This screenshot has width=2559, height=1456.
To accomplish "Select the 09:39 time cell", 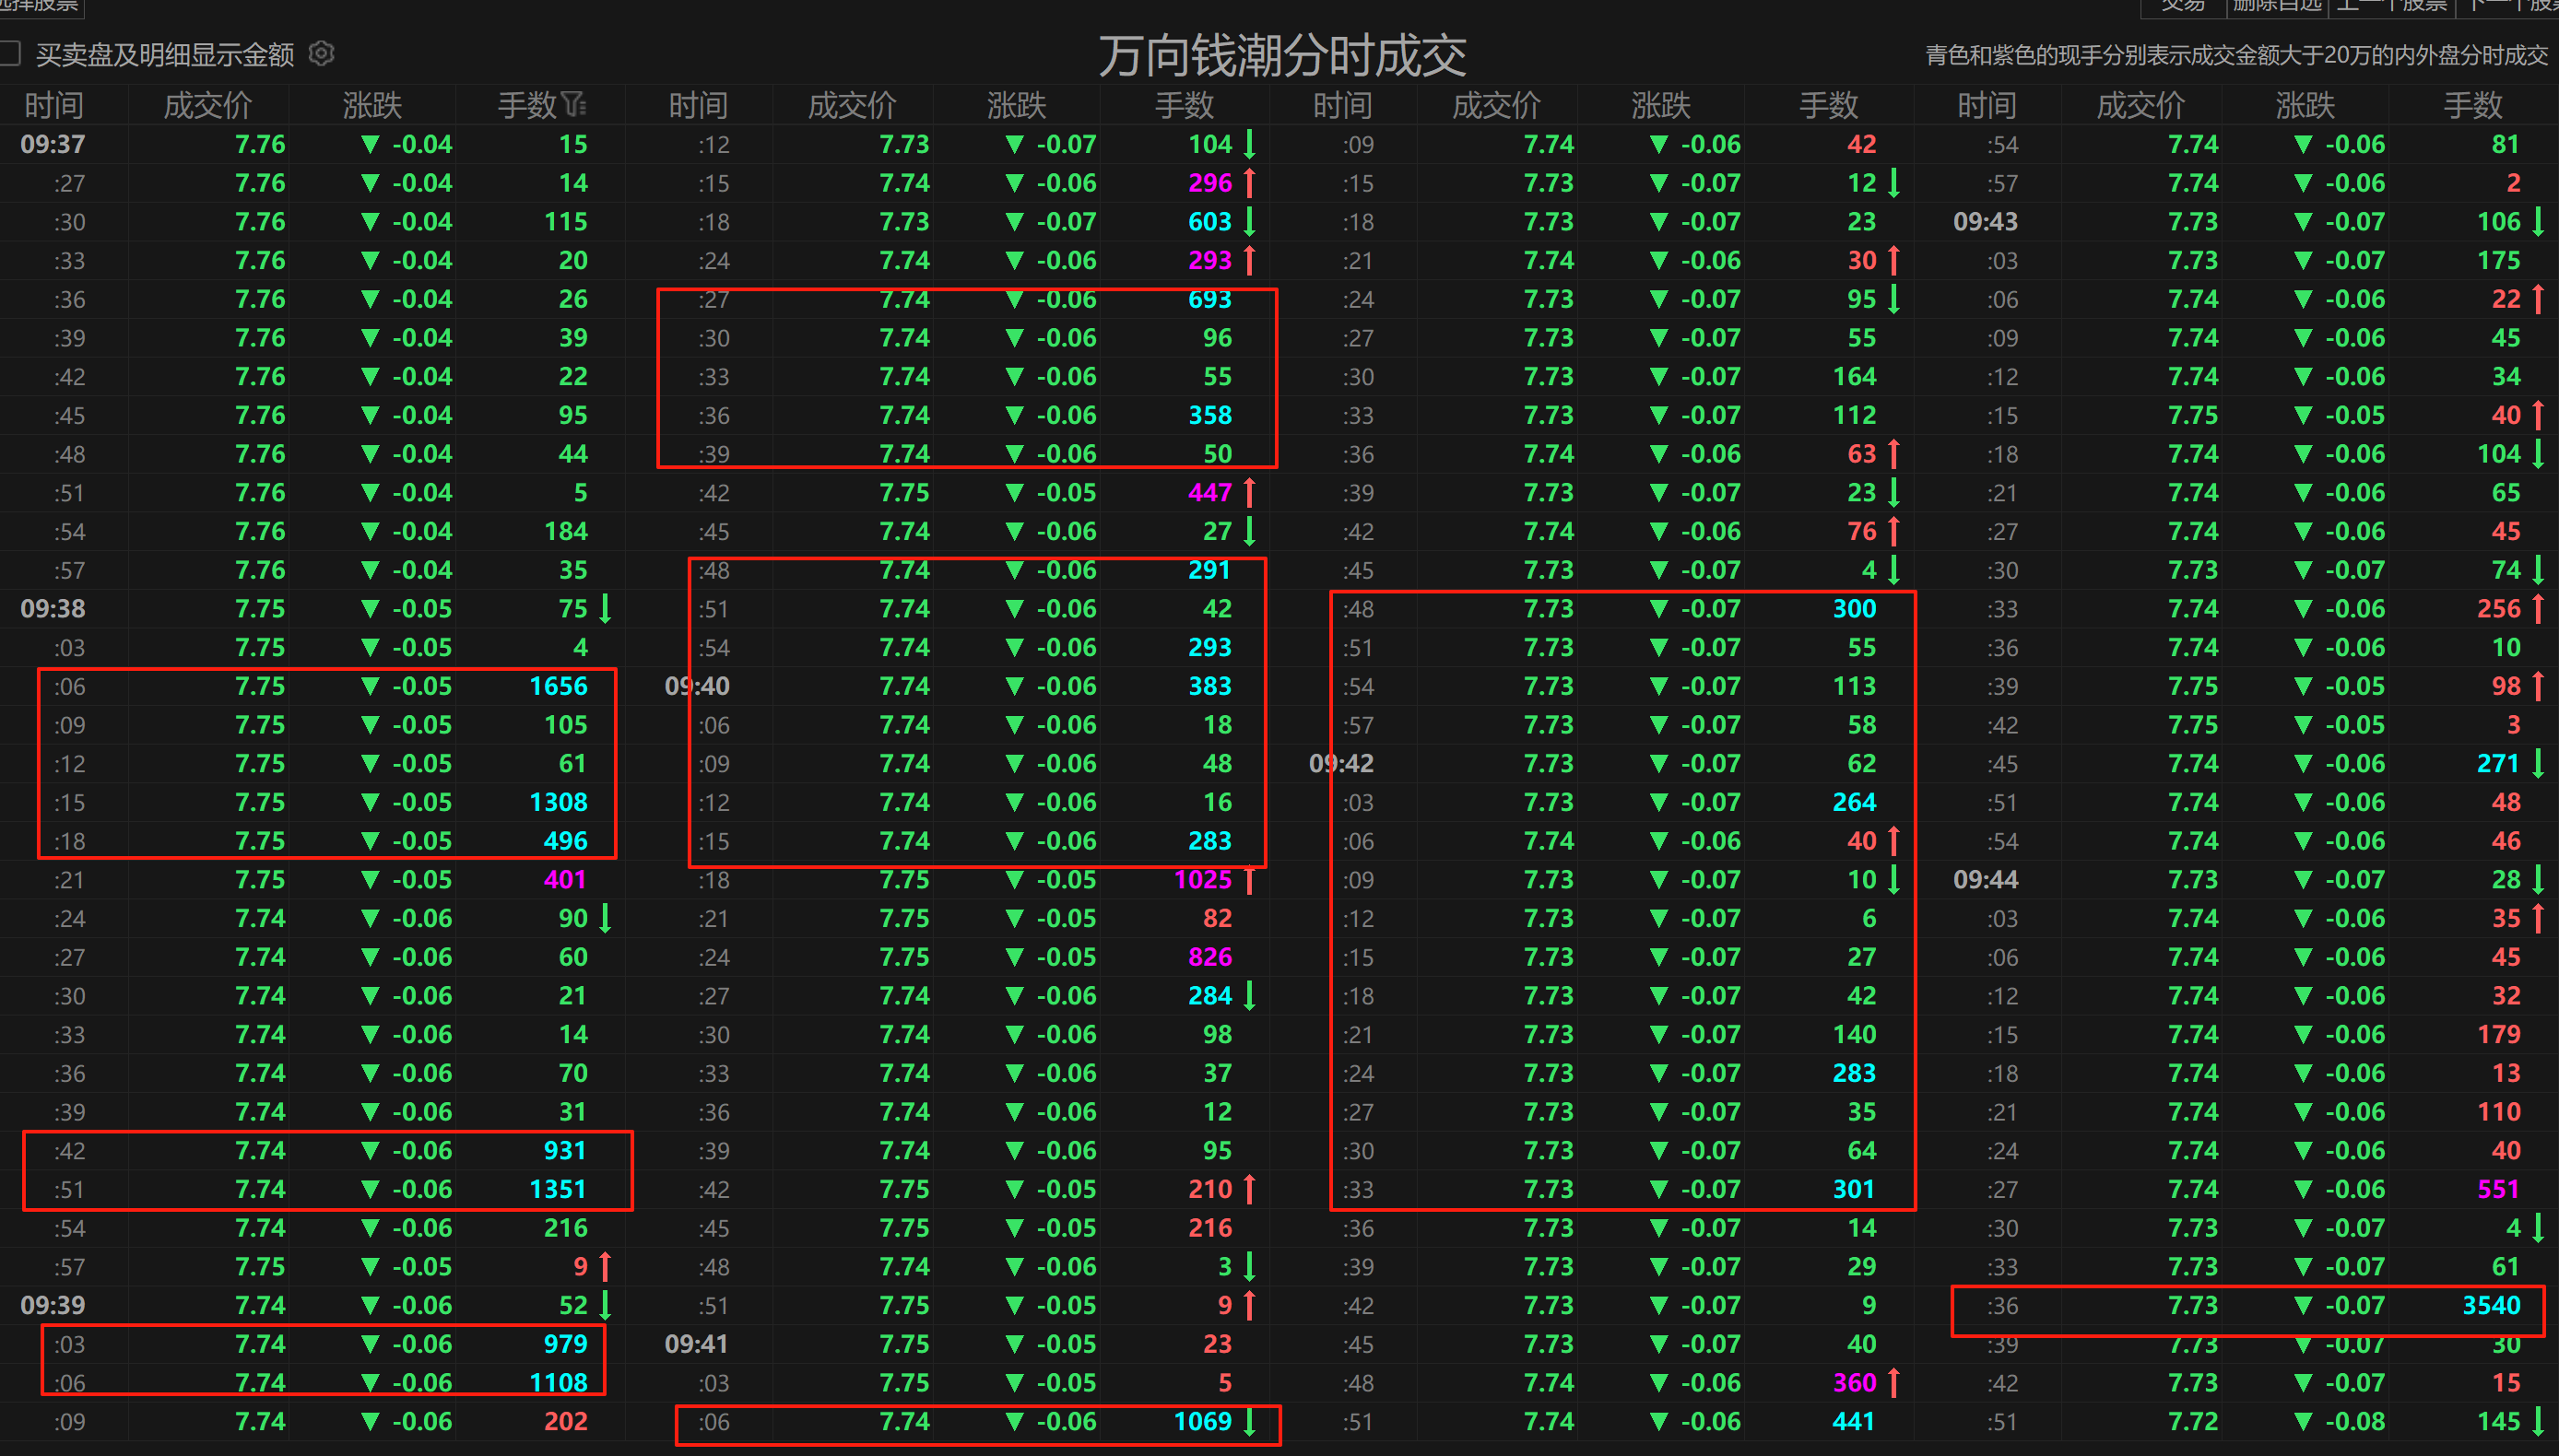I will pos(53,1305).
